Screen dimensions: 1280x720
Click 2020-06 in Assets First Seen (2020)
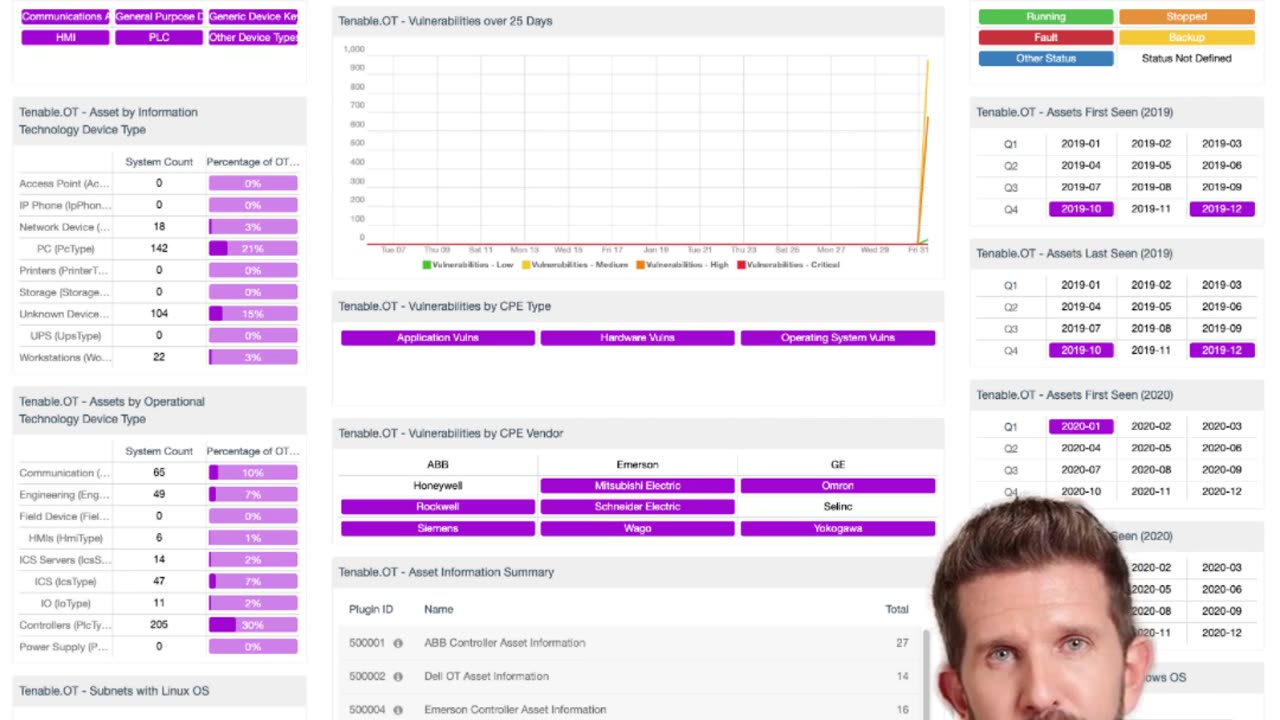click(1222, 448)
